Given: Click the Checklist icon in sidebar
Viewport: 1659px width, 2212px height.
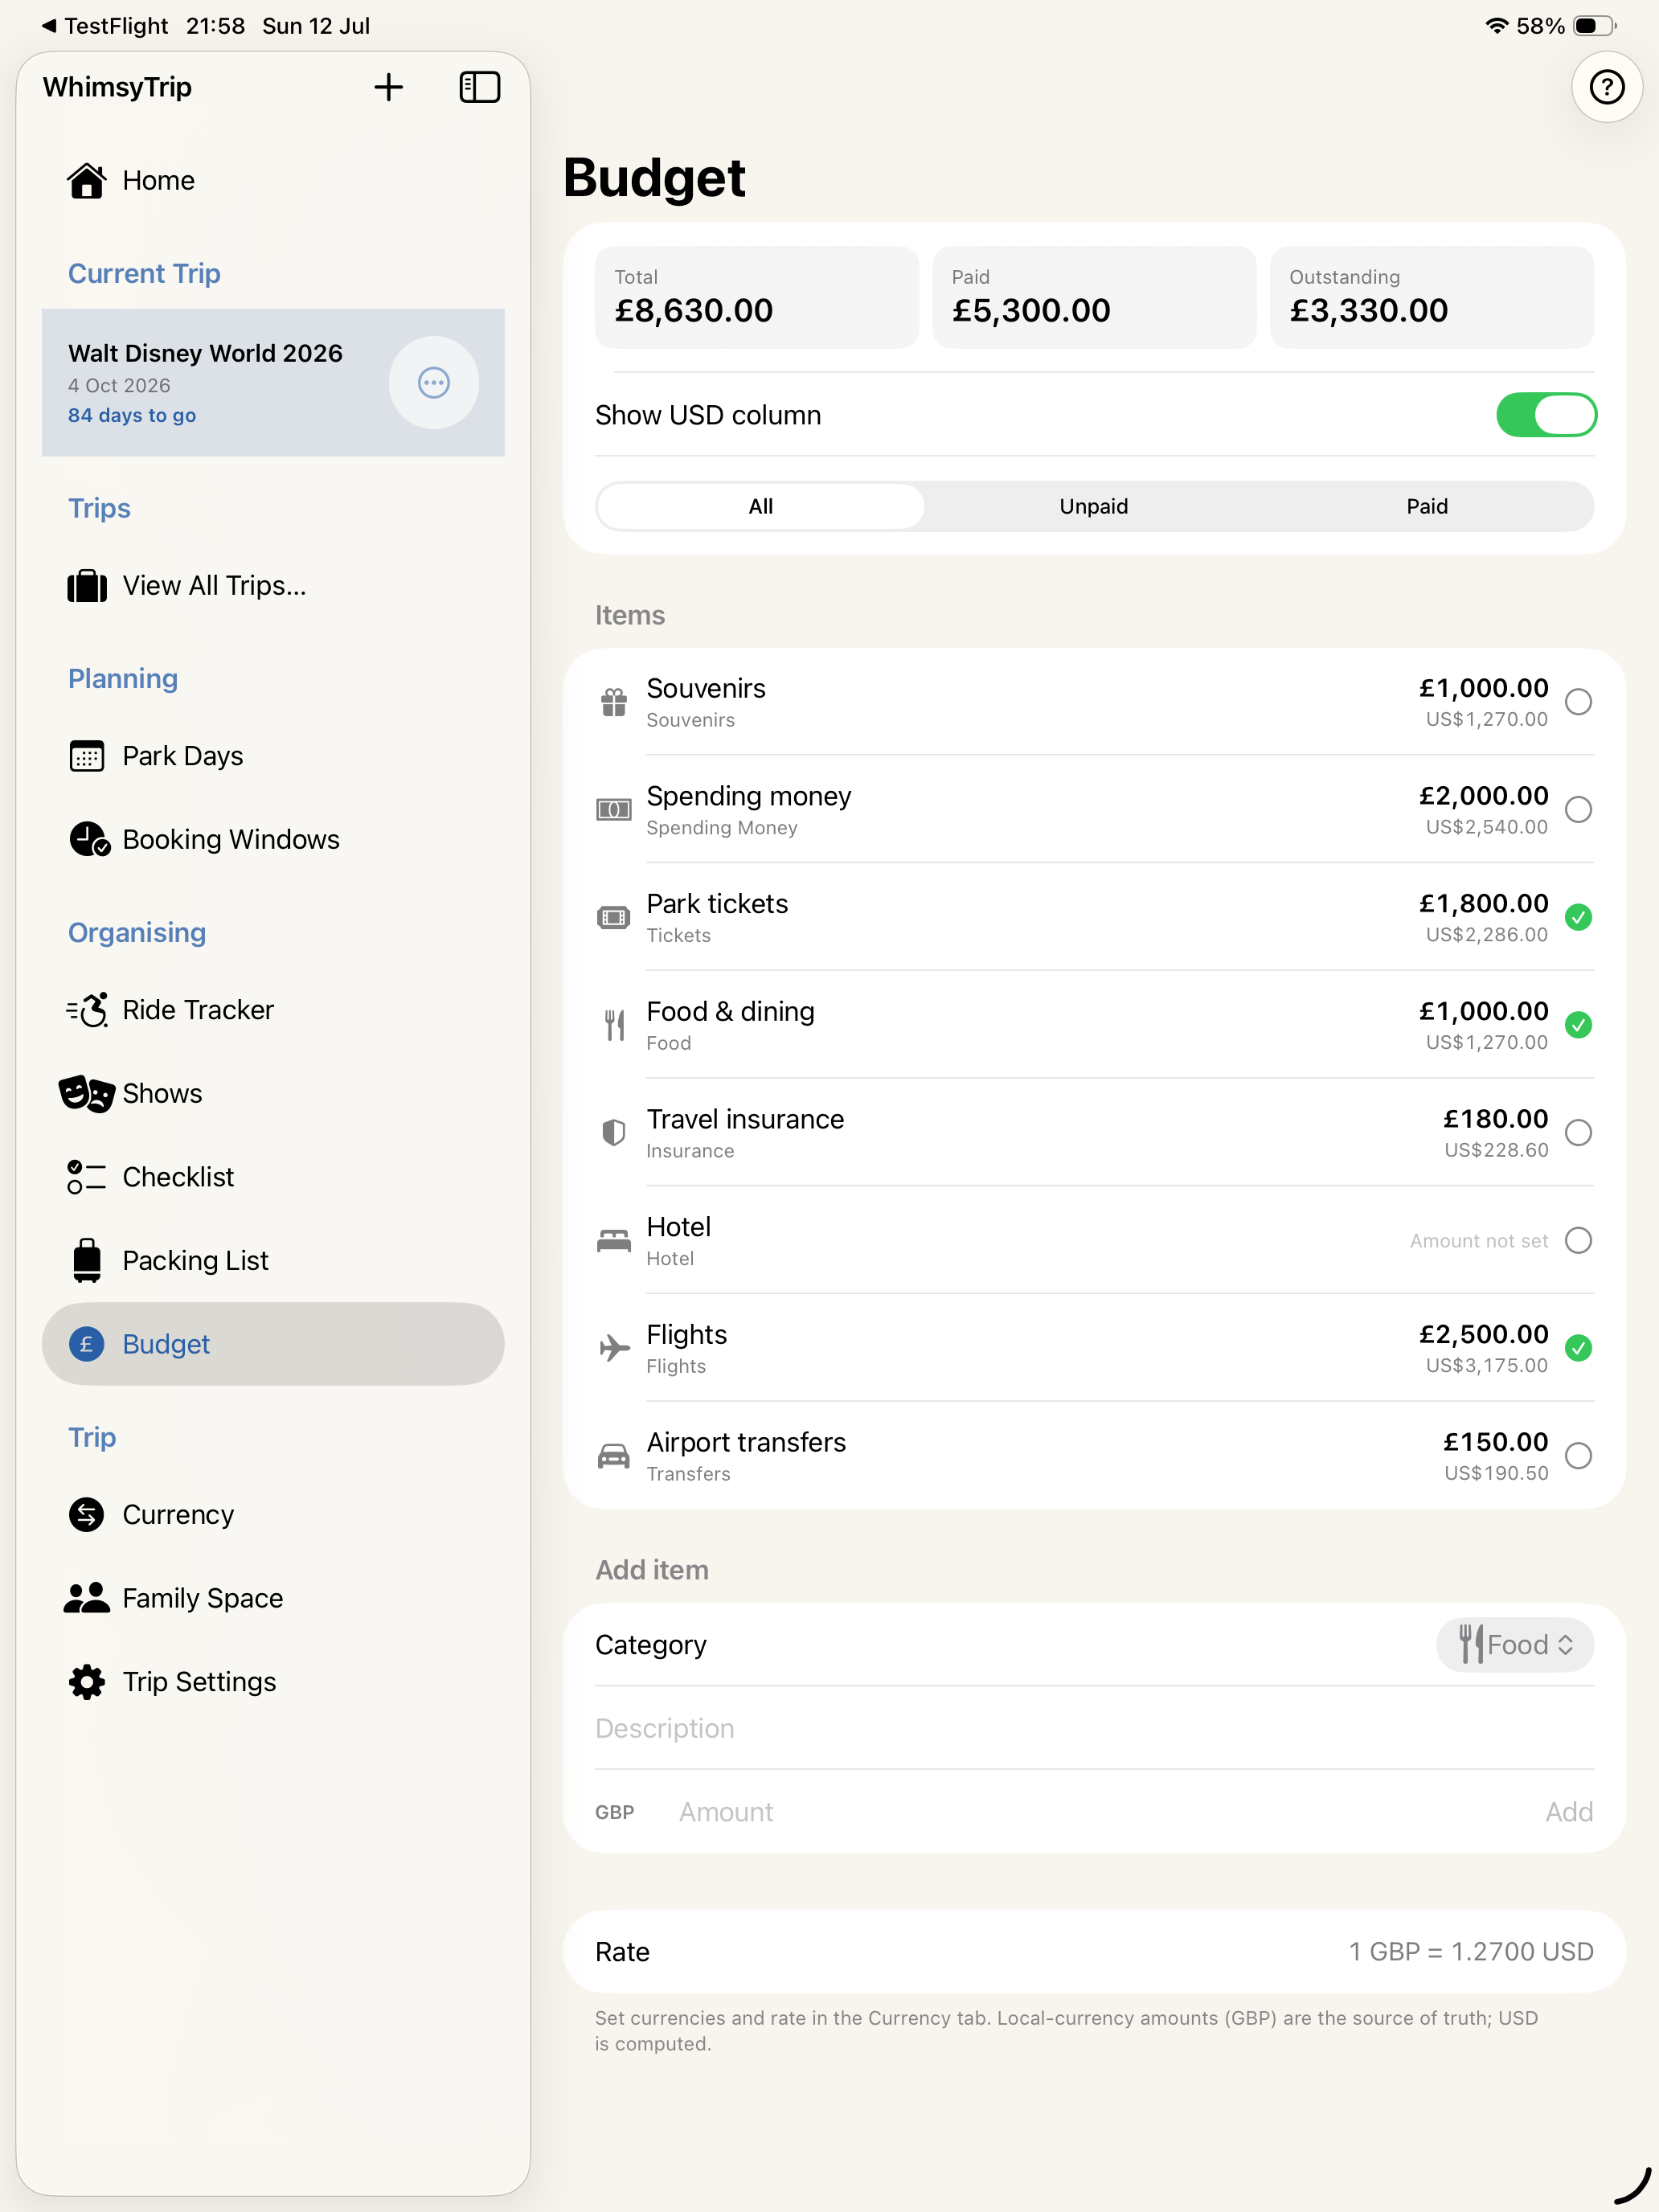Looking at the screenshot, I should click(86, 1177).
